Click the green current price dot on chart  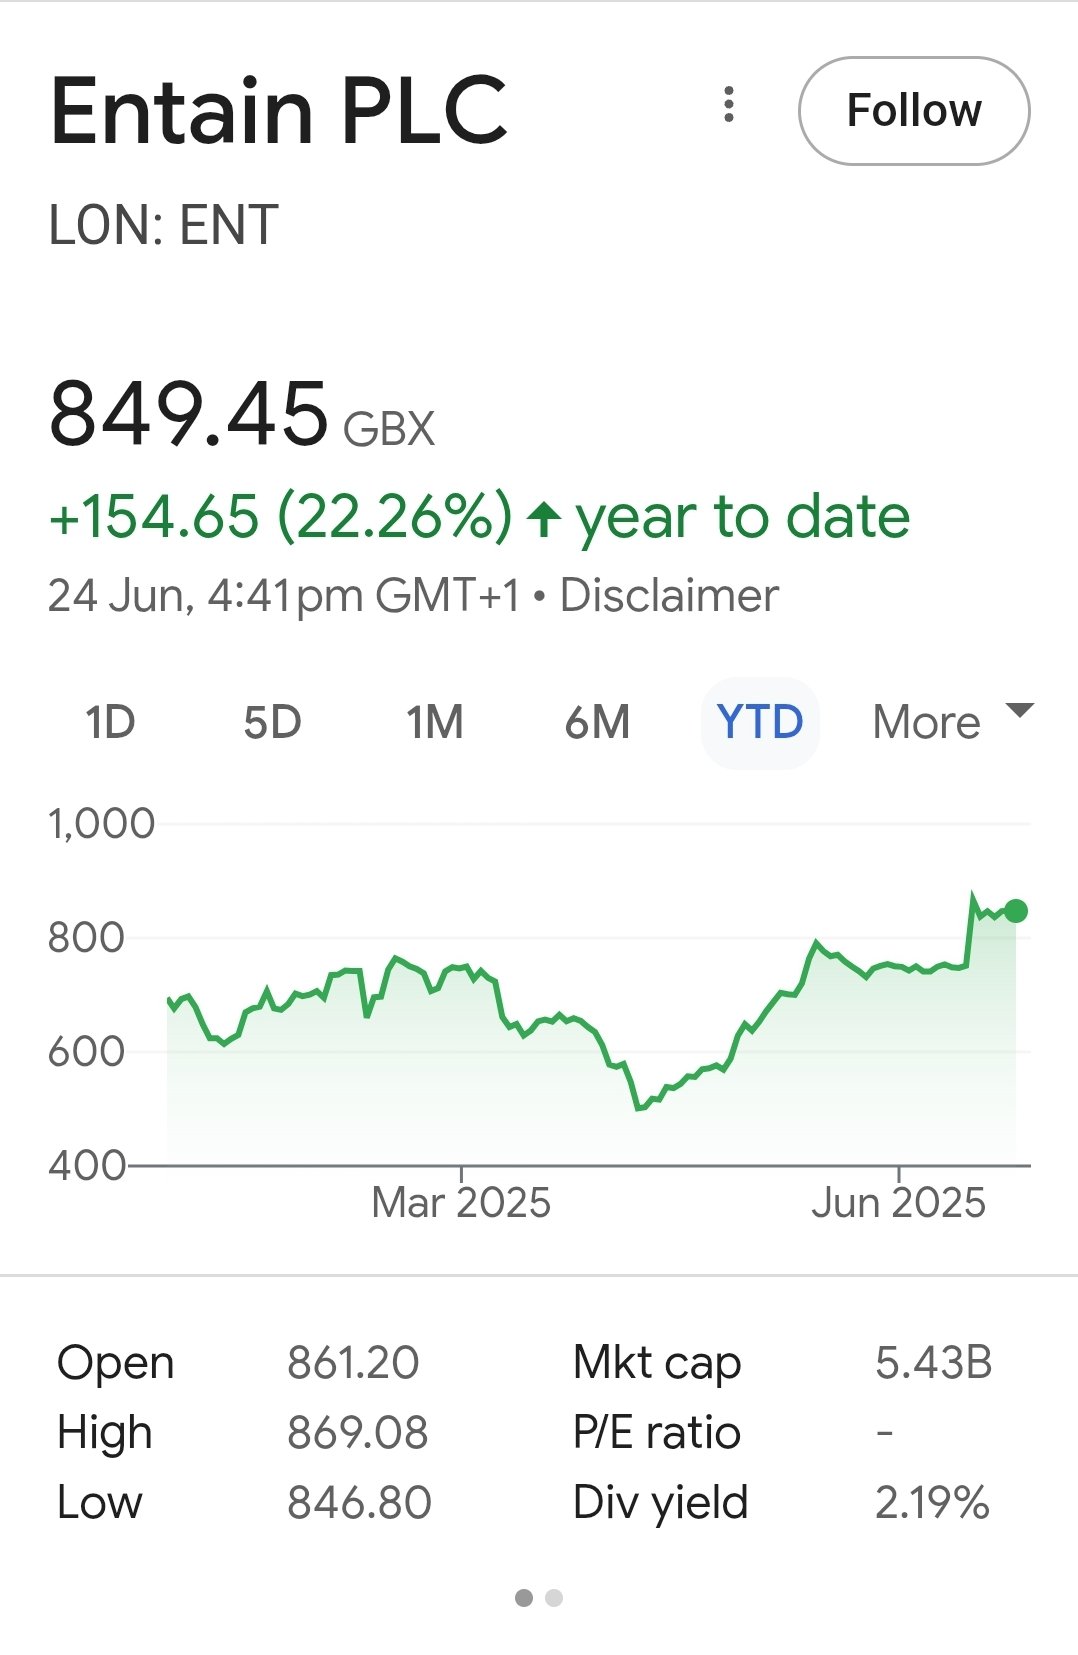[1016, 911]
